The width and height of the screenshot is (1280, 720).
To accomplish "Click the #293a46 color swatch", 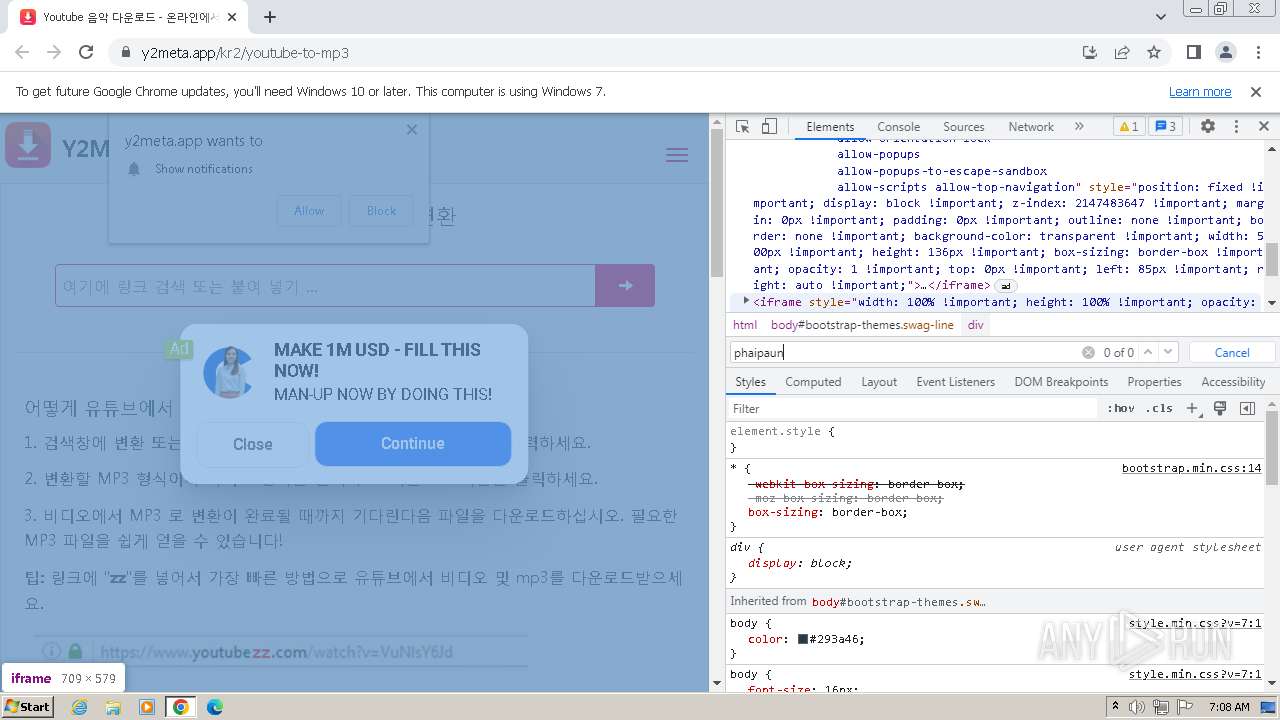I will (x=802, y=639).
